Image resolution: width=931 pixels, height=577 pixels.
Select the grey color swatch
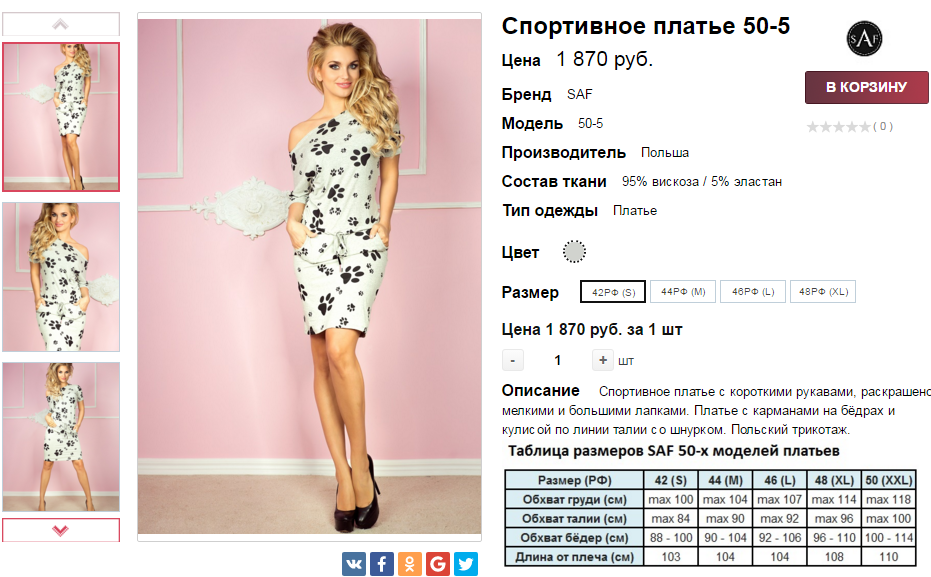click(x=574, y=252)
